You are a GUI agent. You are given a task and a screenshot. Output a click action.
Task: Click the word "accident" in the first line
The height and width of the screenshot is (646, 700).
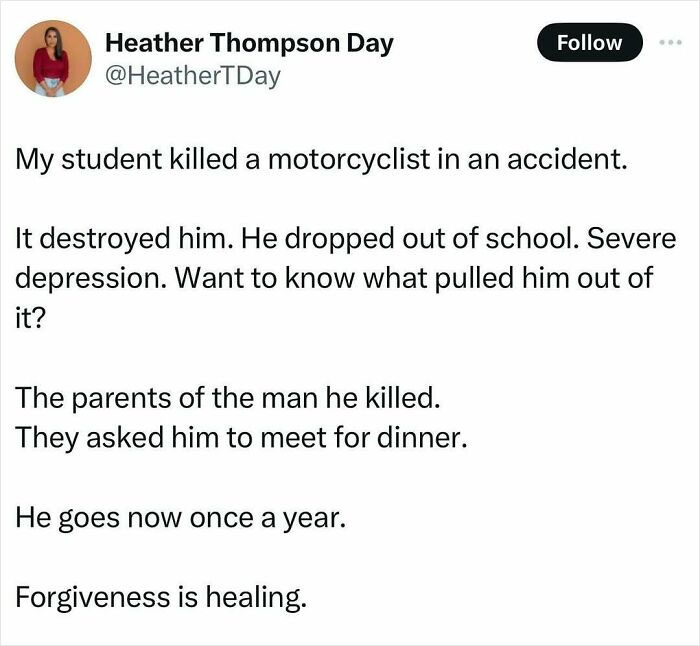click(564, 159)
